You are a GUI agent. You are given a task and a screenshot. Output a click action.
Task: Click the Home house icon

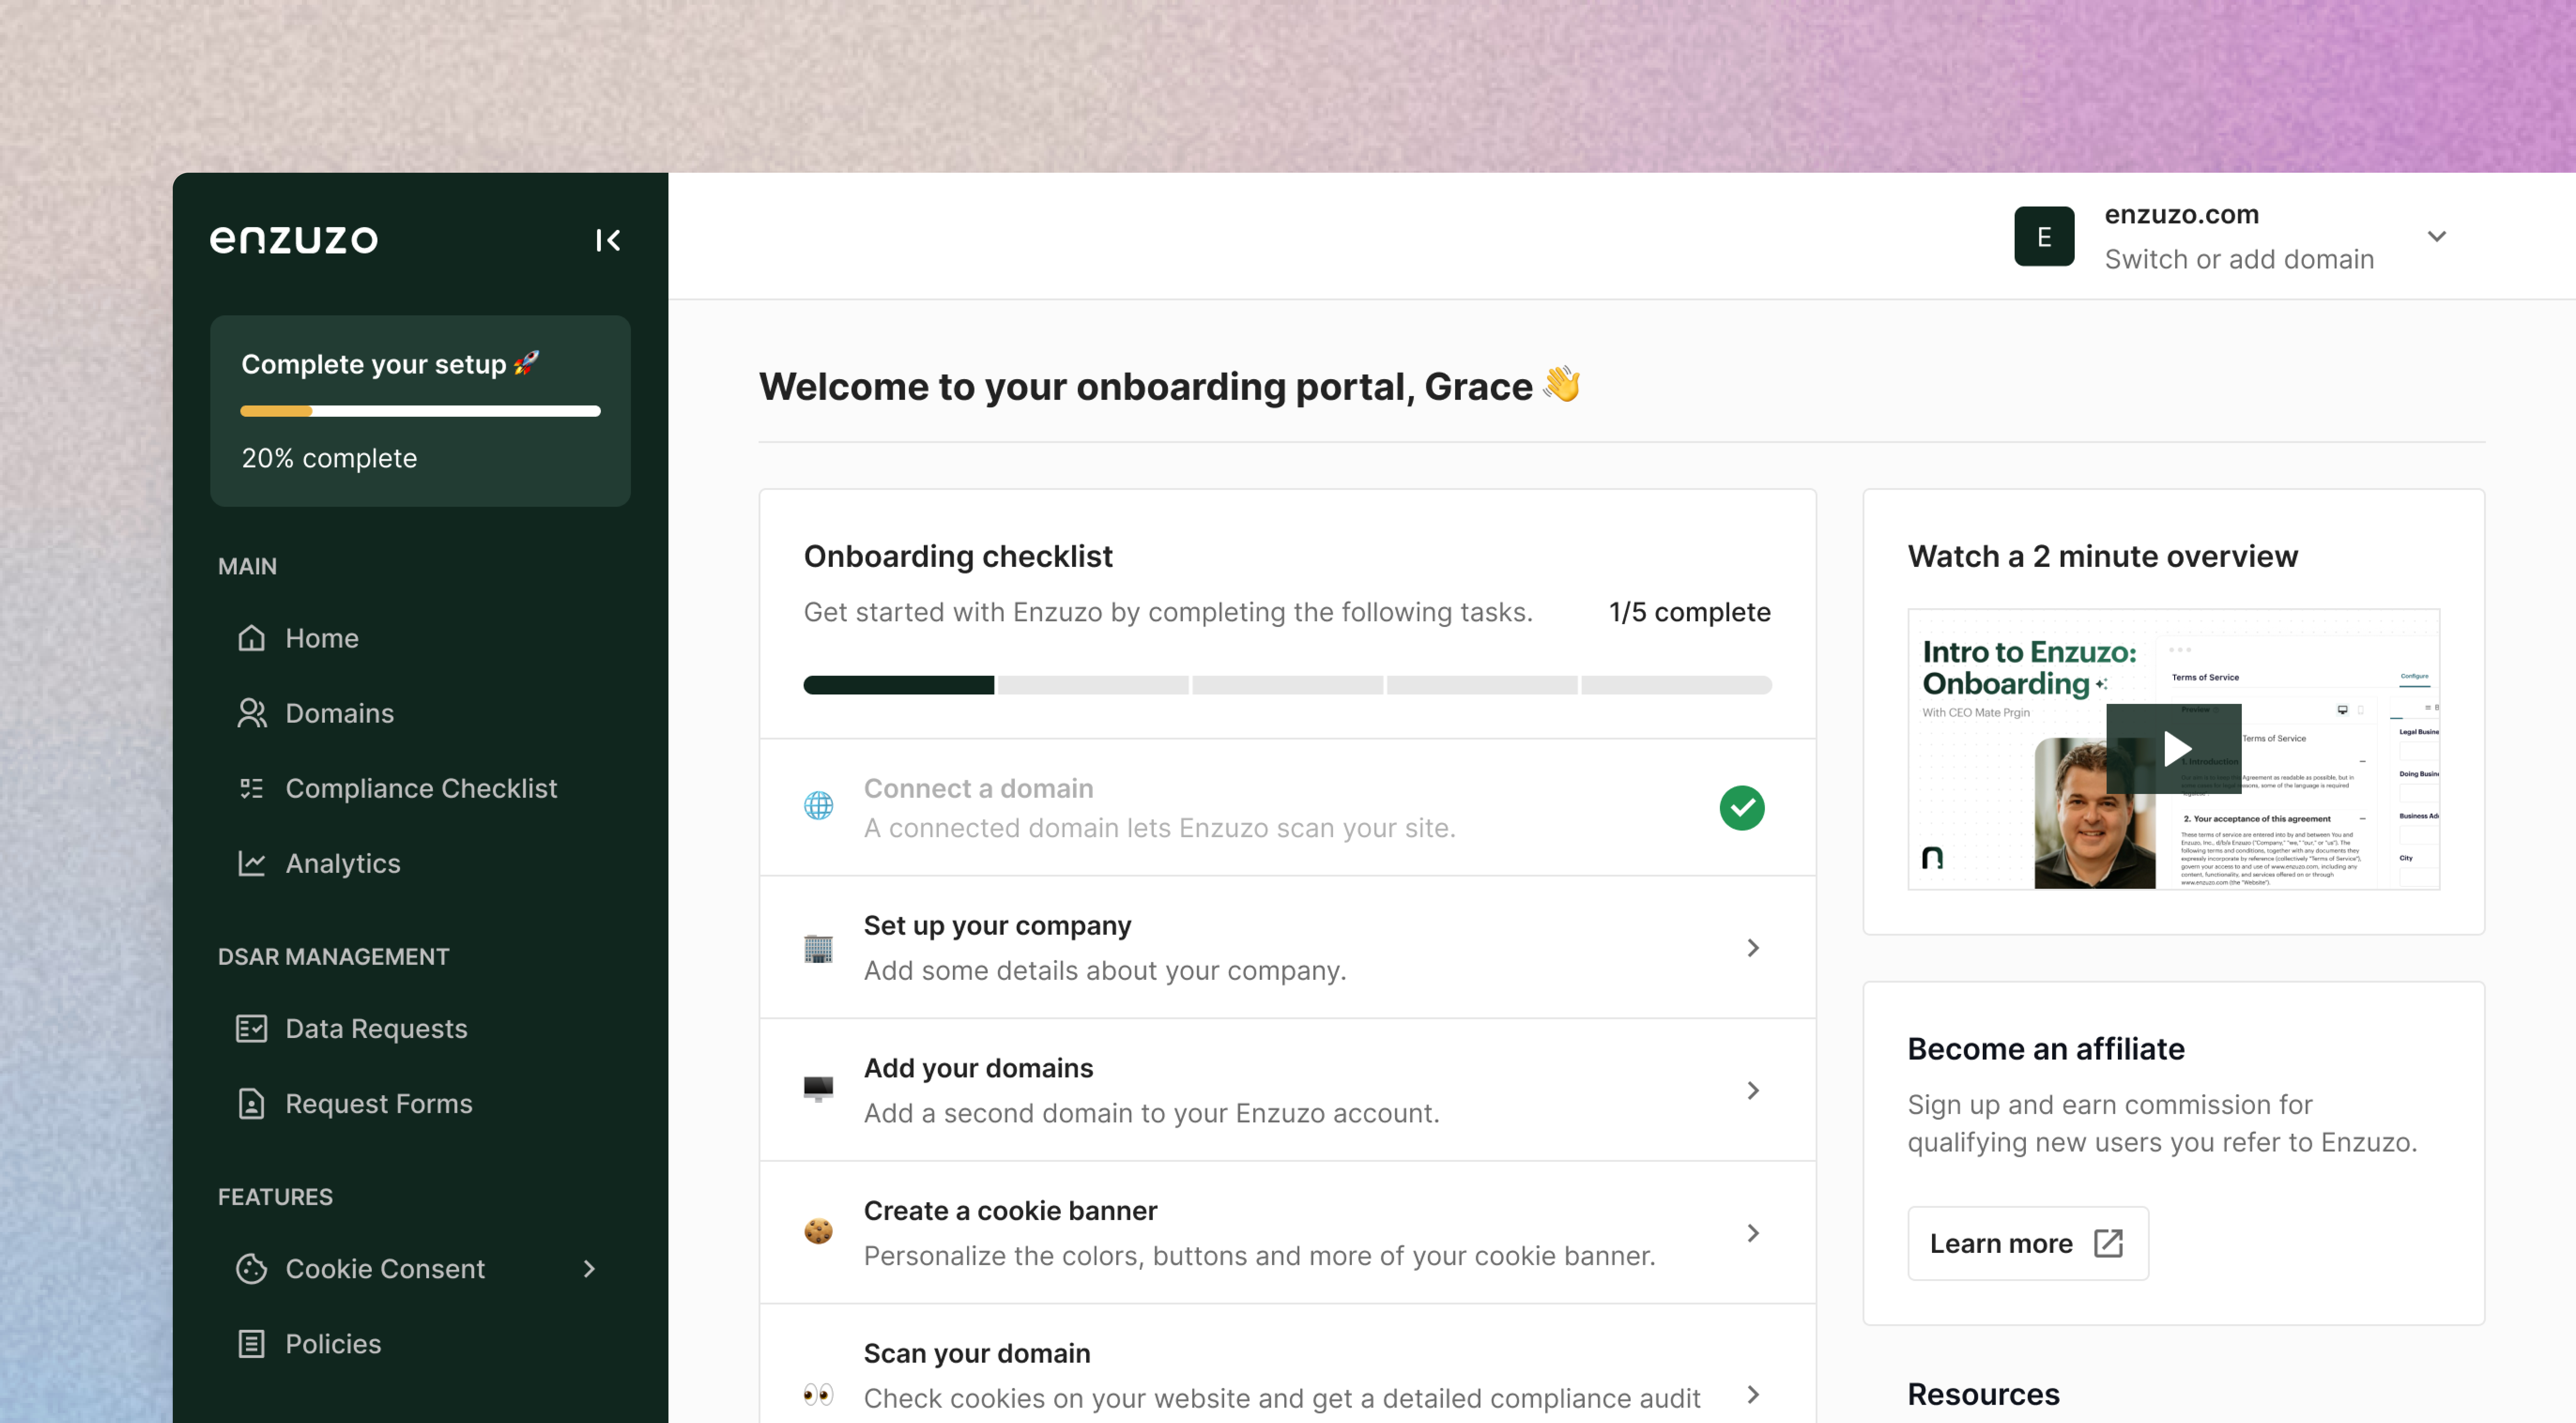point(251,638)
